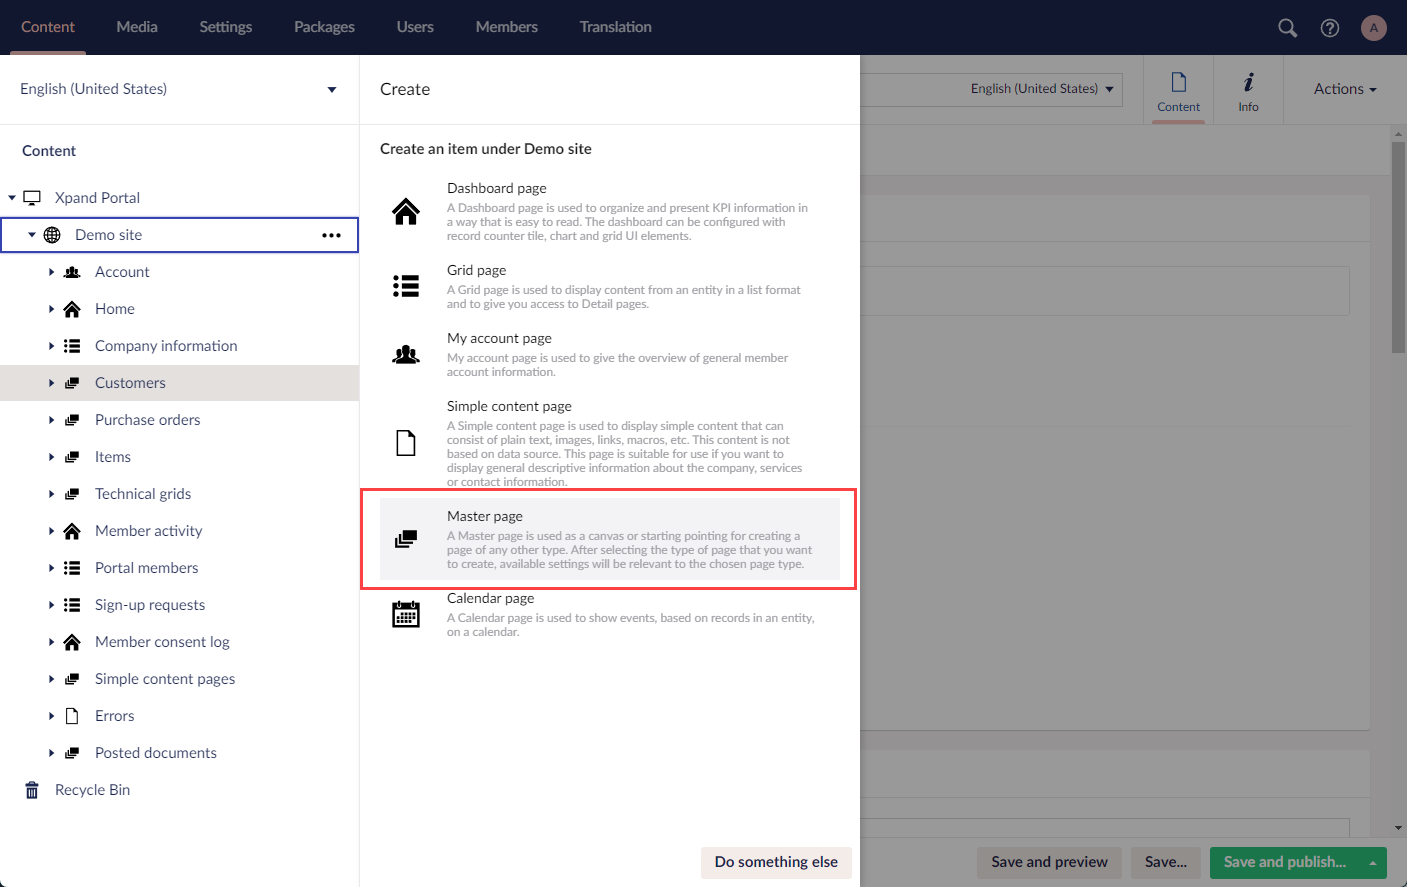Create a Grid page item
Viewport: 1407px width, 887px height.
coord(610,287)
